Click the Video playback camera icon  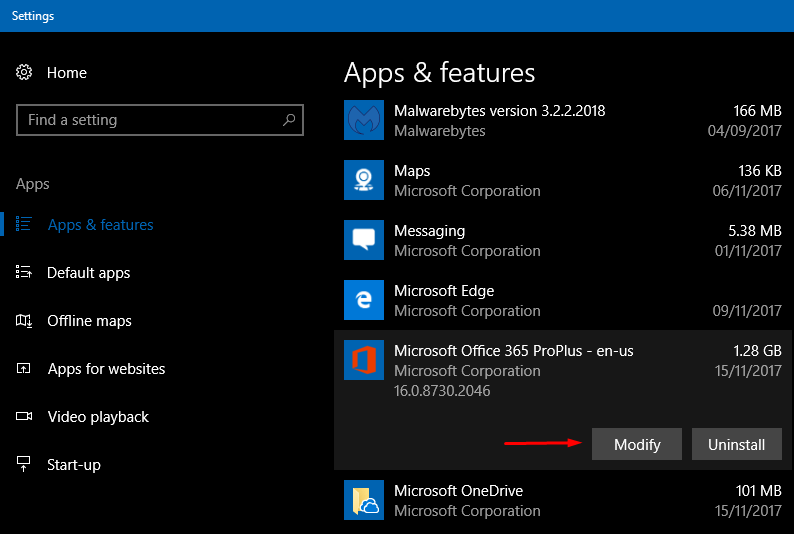pos(24,416)
